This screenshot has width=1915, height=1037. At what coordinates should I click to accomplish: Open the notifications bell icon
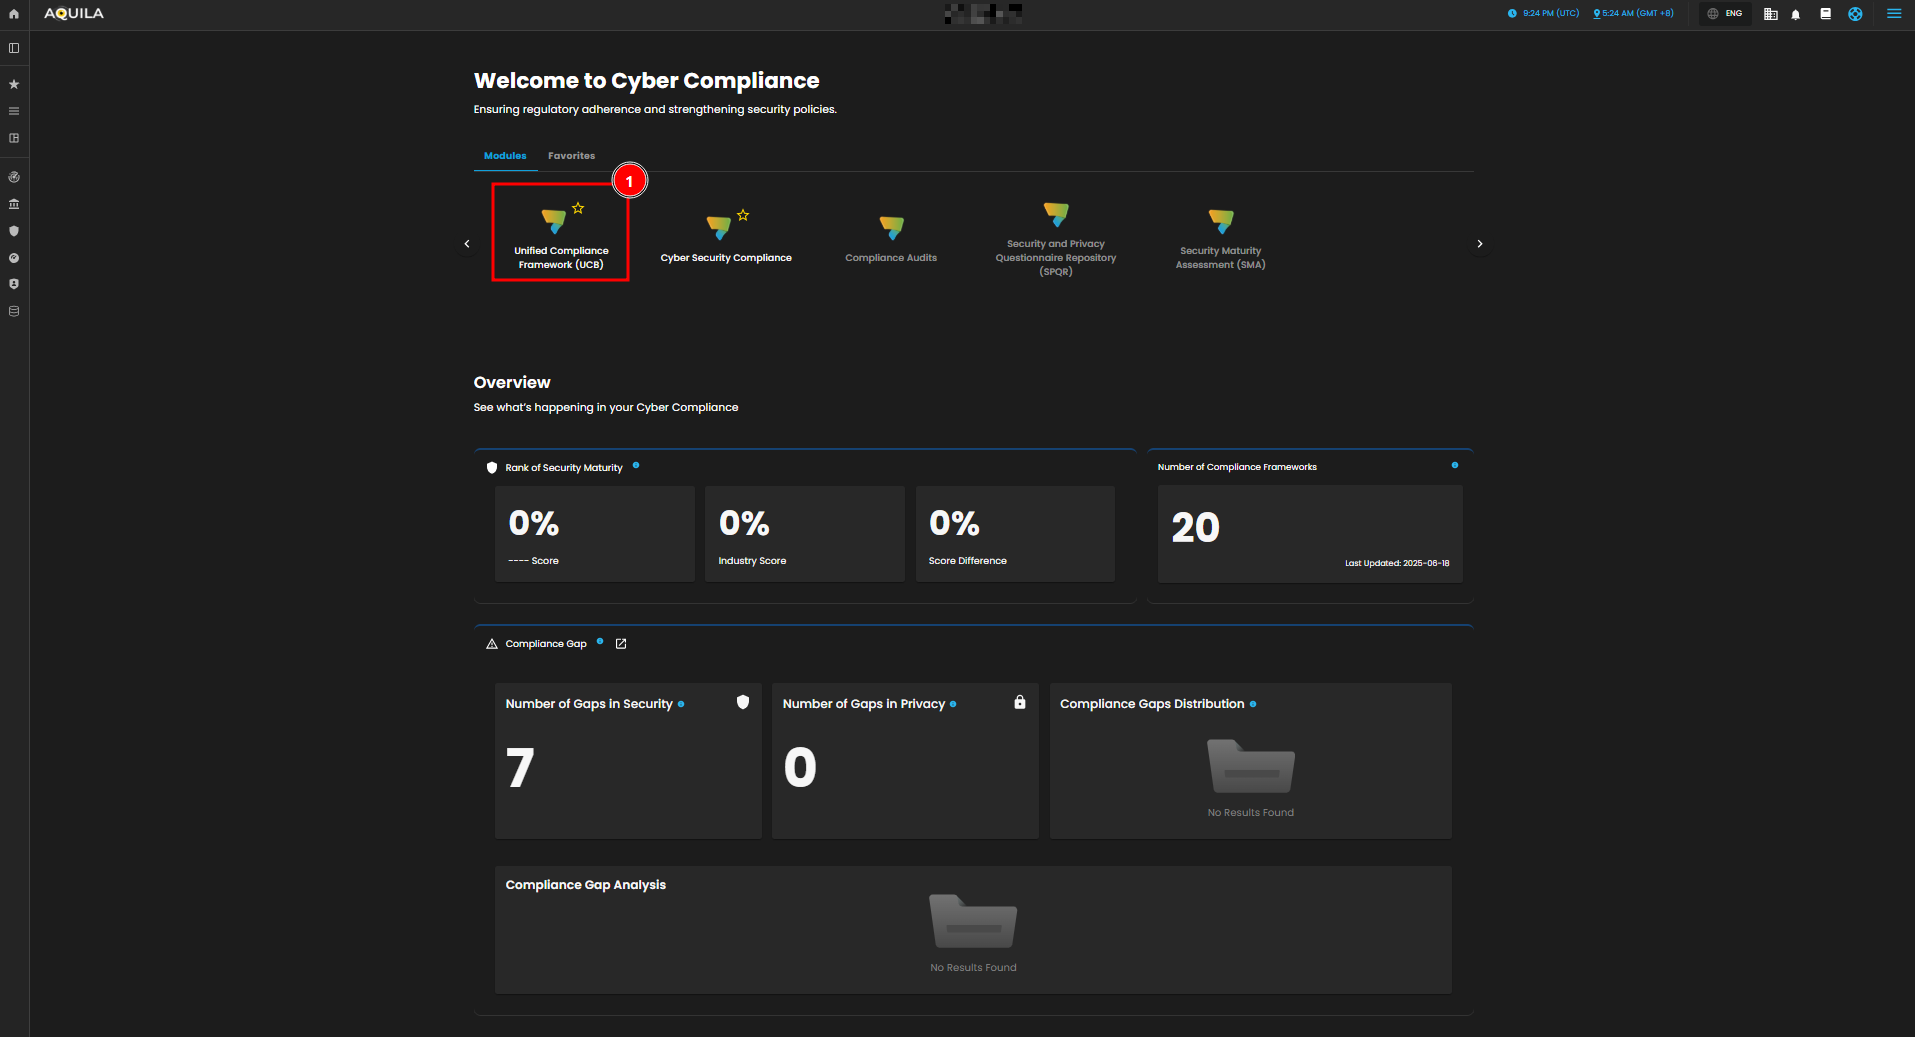[1796, 14]
